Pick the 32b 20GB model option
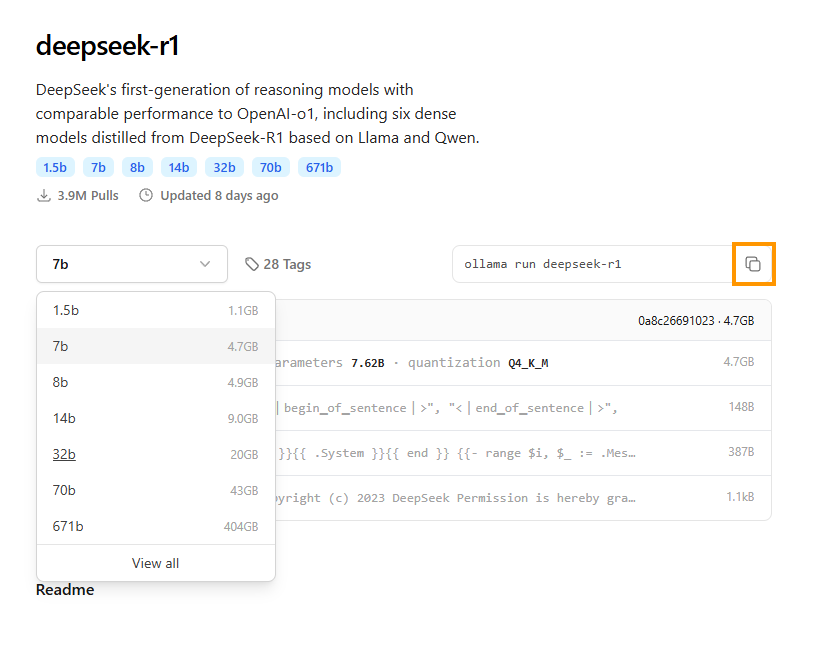 point(155,455)
